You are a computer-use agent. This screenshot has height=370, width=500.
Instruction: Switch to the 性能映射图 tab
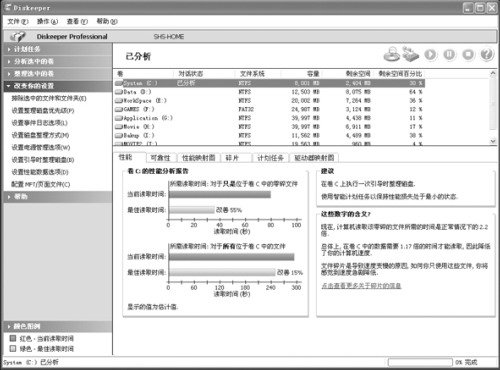coord(198,158)
